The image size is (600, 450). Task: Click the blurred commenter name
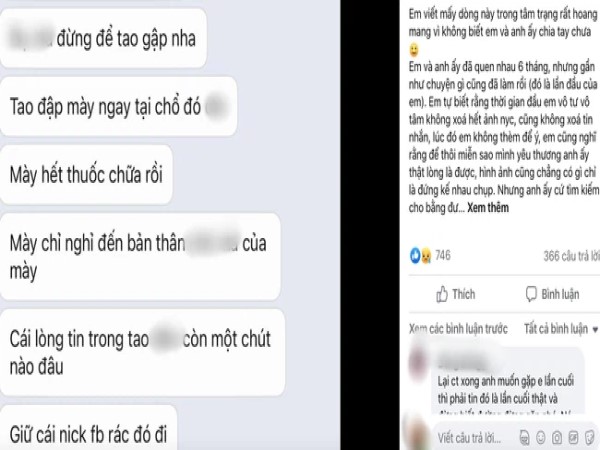point(463,361)
